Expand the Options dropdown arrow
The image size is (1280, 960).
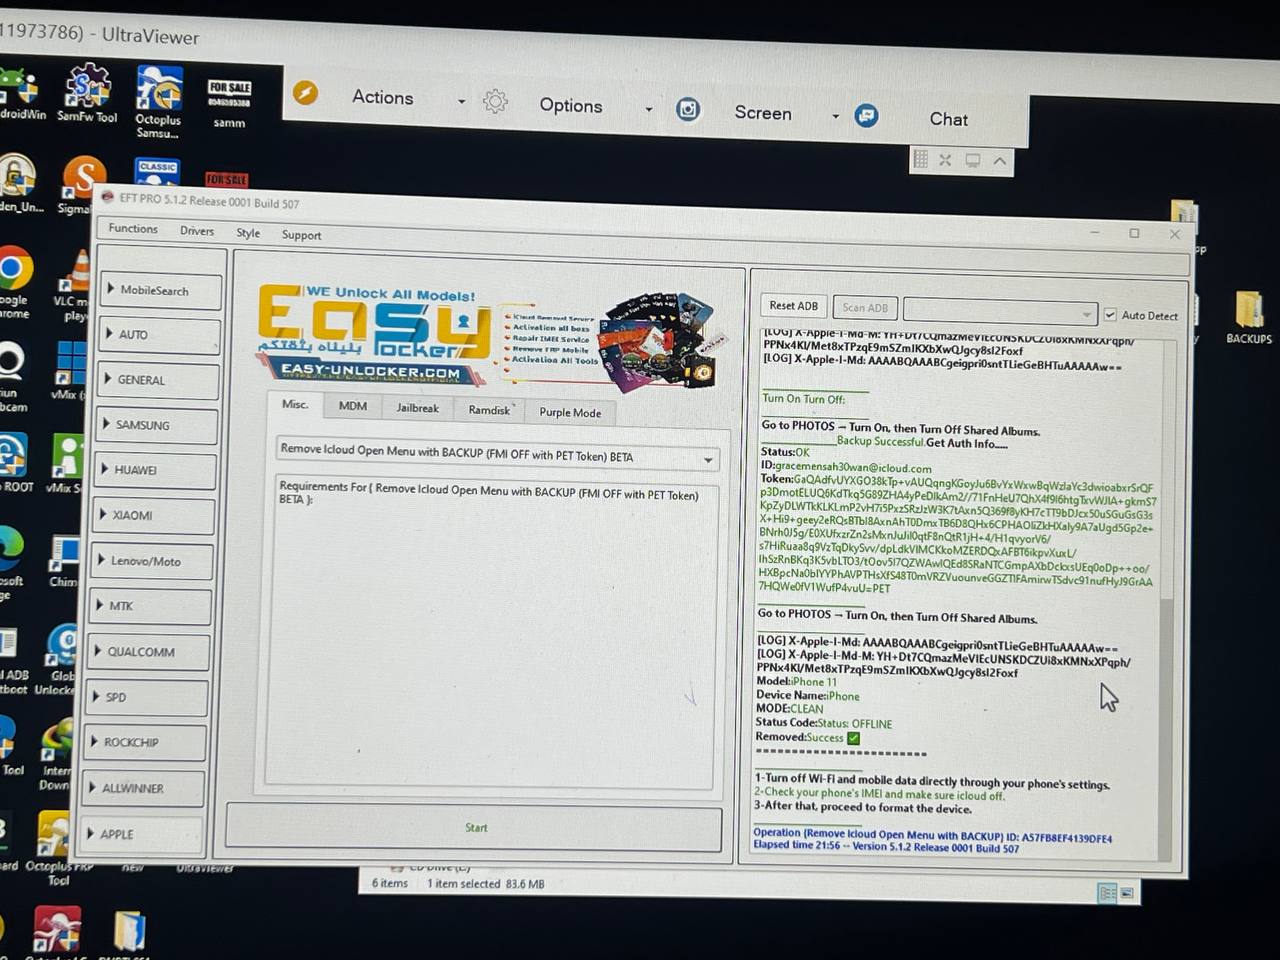click(x=649, y=109)
